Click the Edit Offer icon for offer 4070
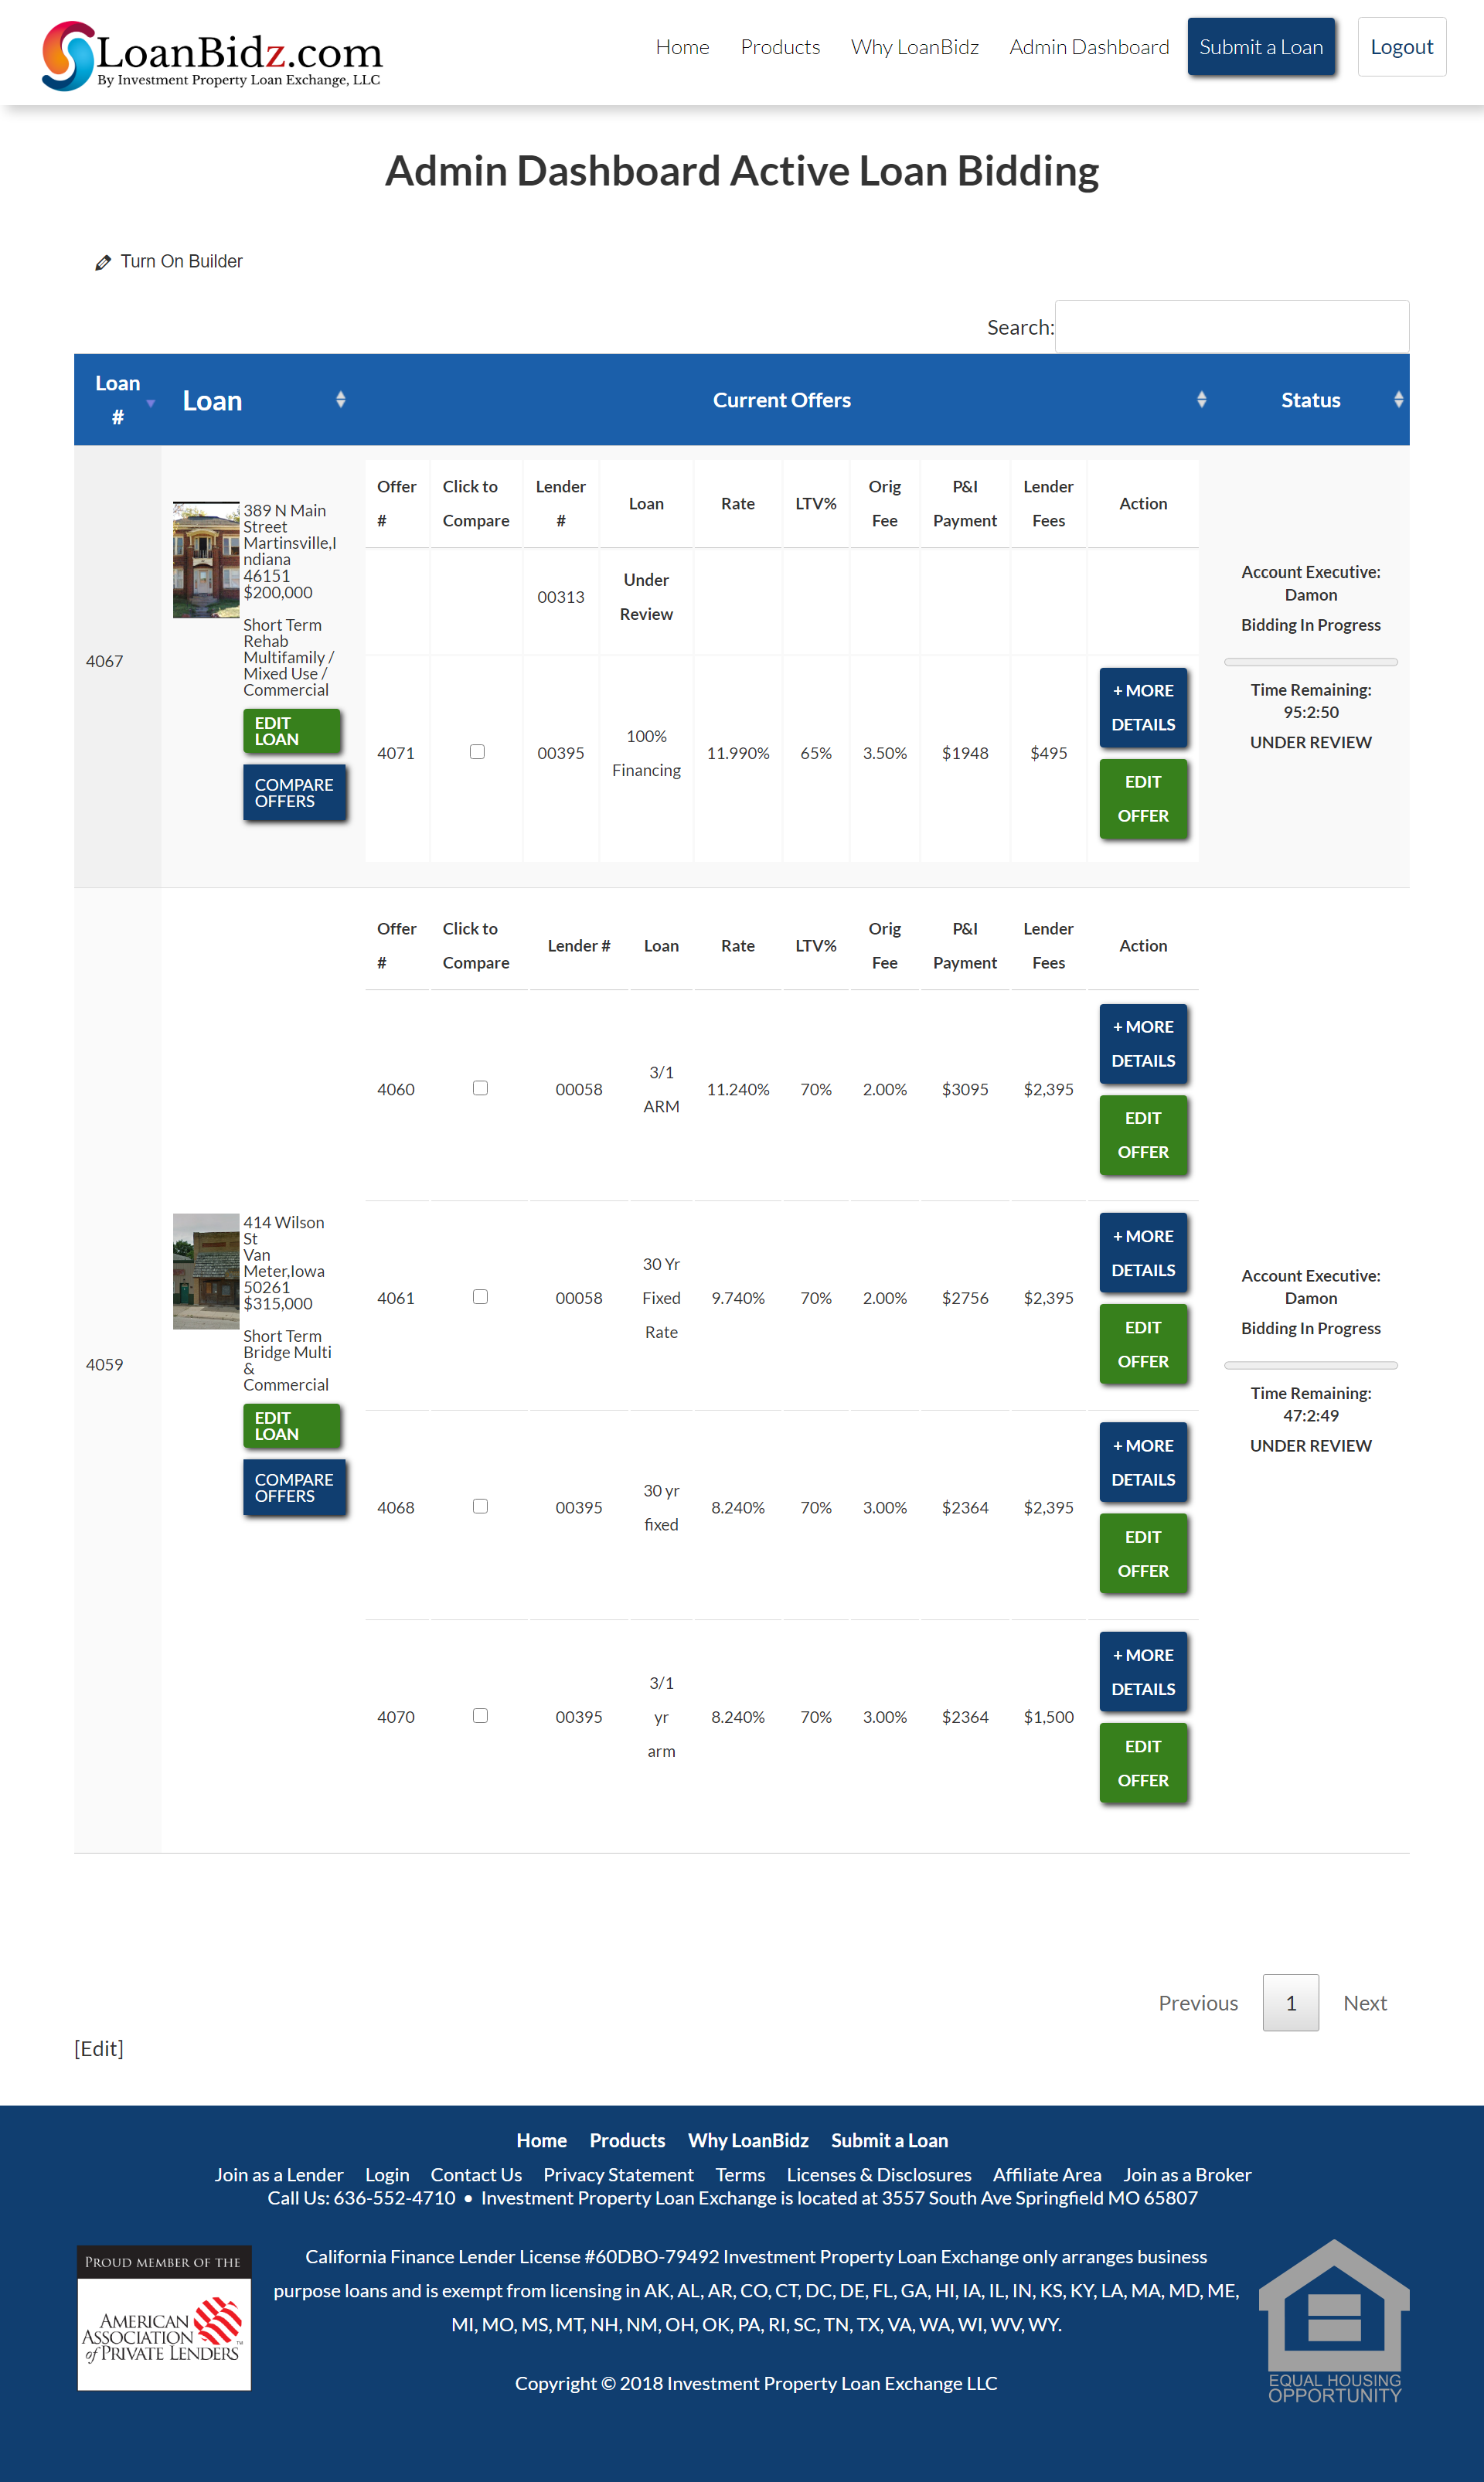This screenshot has height=2482, width=1484. point(1143,1763)
